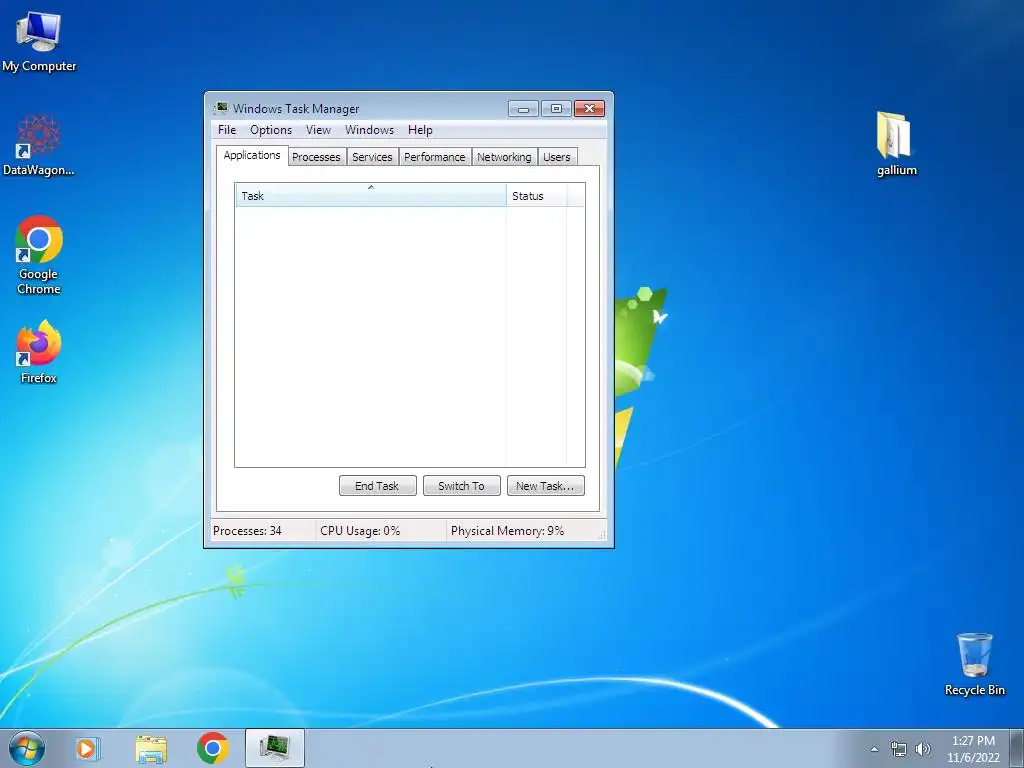Open the network tray icon
This screenshot has height=768, width=1024.
tap(899, 749)
